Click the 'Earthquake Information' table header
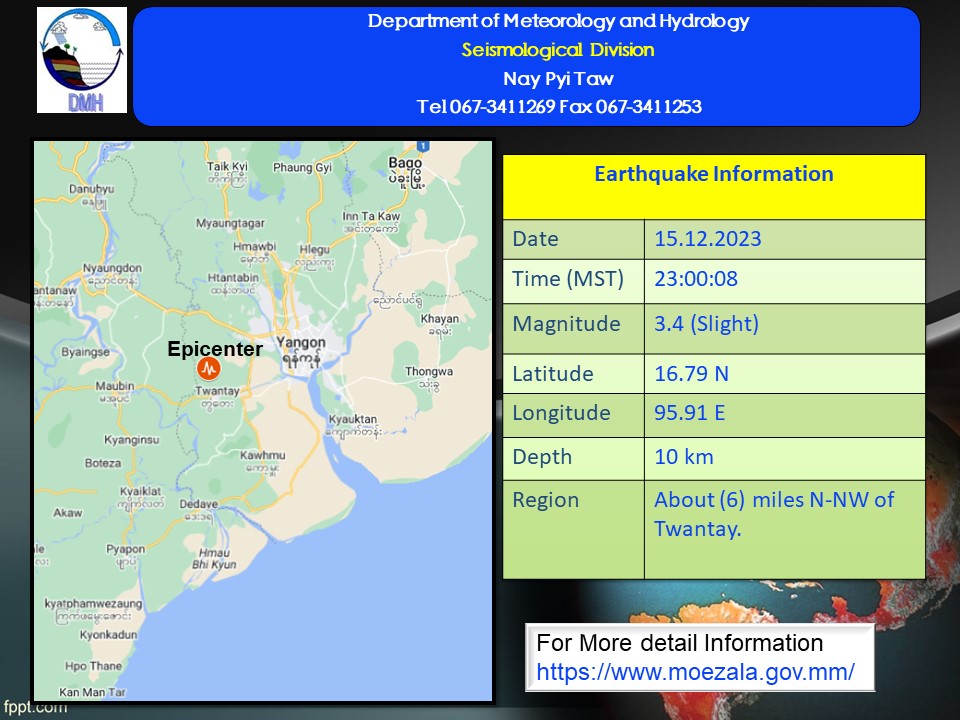 pos(714,174)
